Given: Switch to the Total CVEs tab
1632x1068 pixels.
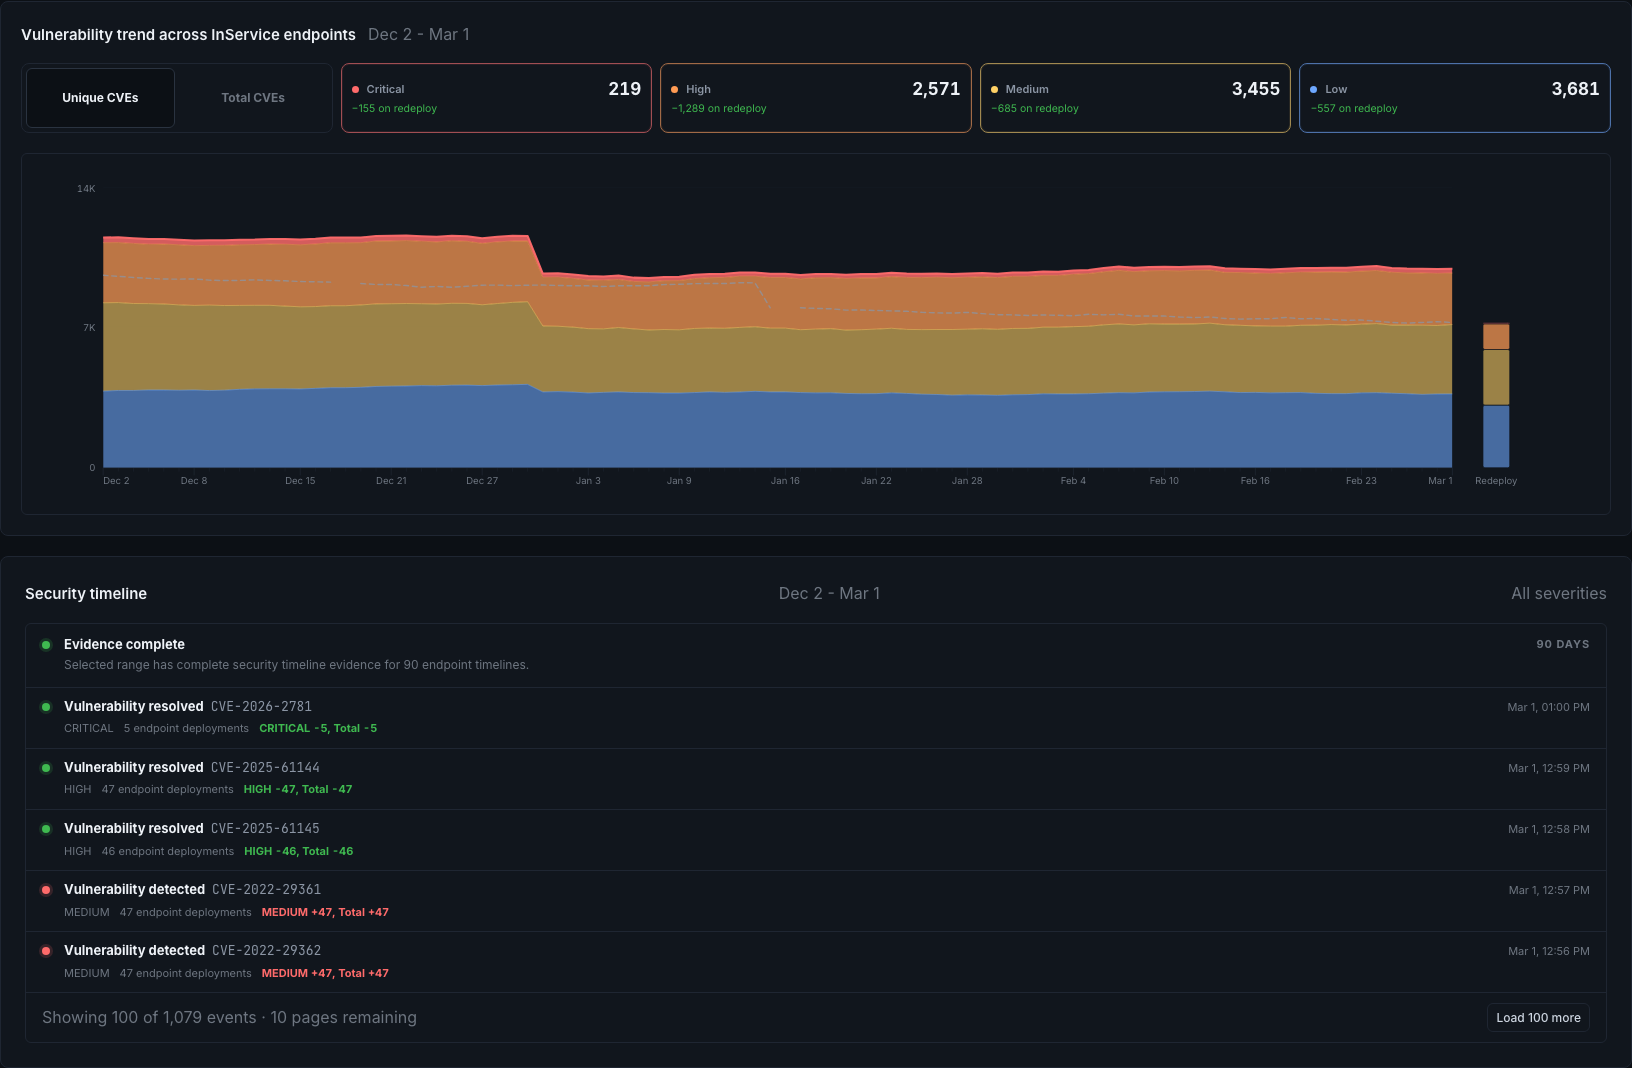Looking at the screenshot, I should click(253, 98).
